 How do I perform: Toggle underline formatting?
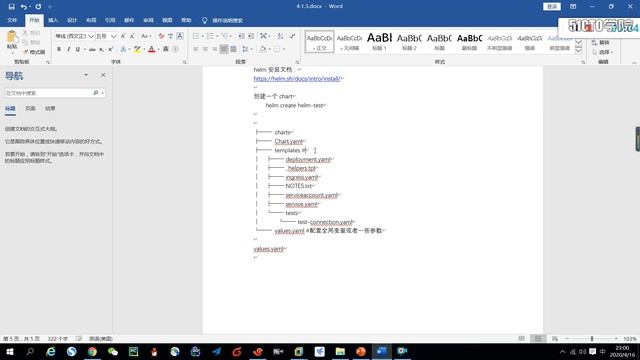[78, 49]
